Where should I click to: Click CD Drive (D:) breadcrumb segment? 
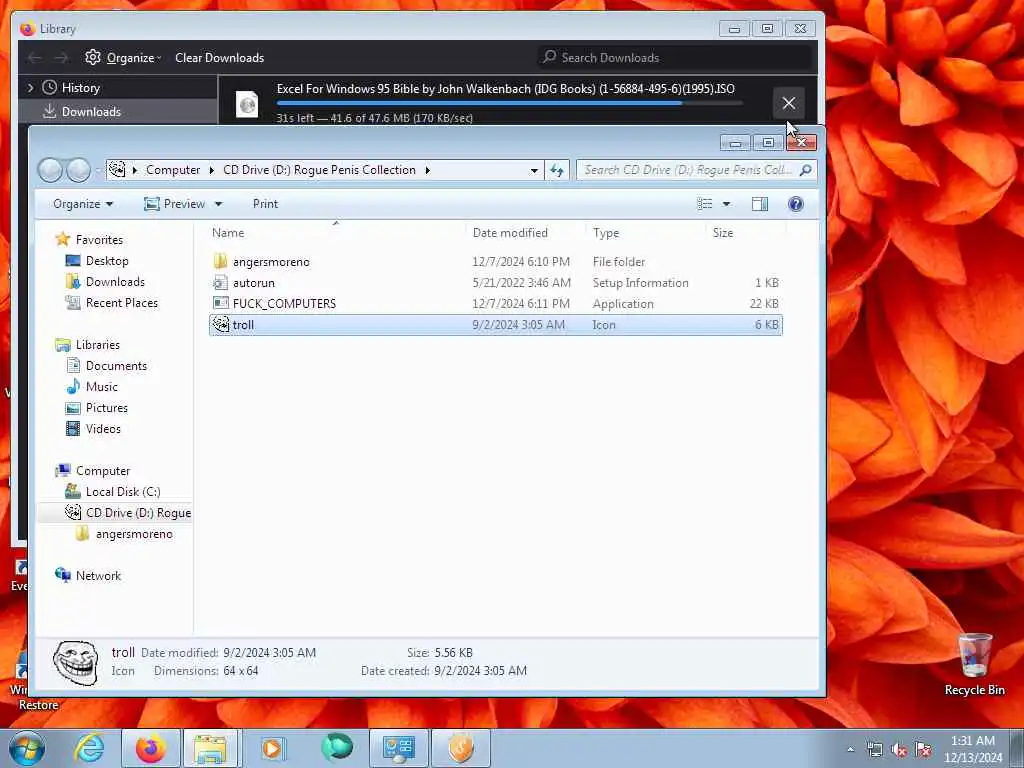click(319, 170)
